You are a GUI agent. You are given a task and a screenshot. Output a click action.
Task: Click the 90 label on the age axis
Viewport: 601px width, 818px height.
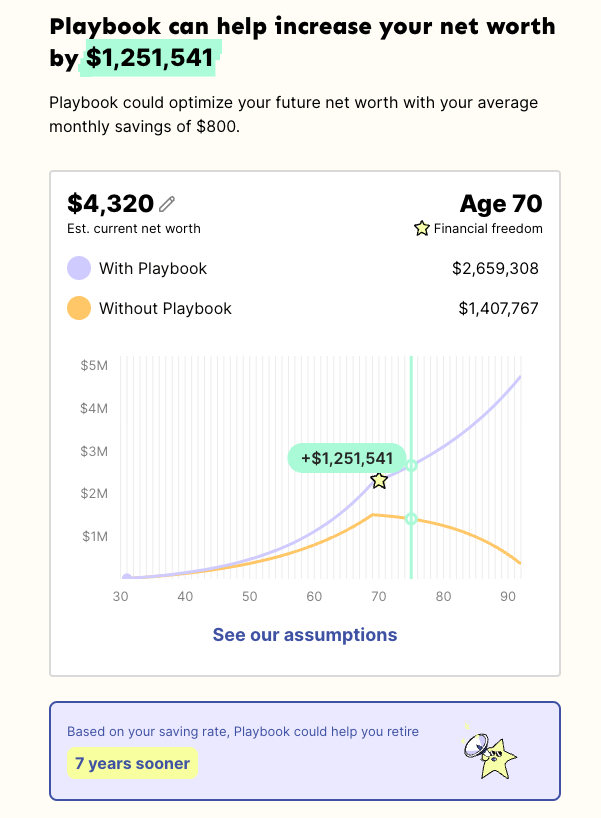click(x=507, y=596)
